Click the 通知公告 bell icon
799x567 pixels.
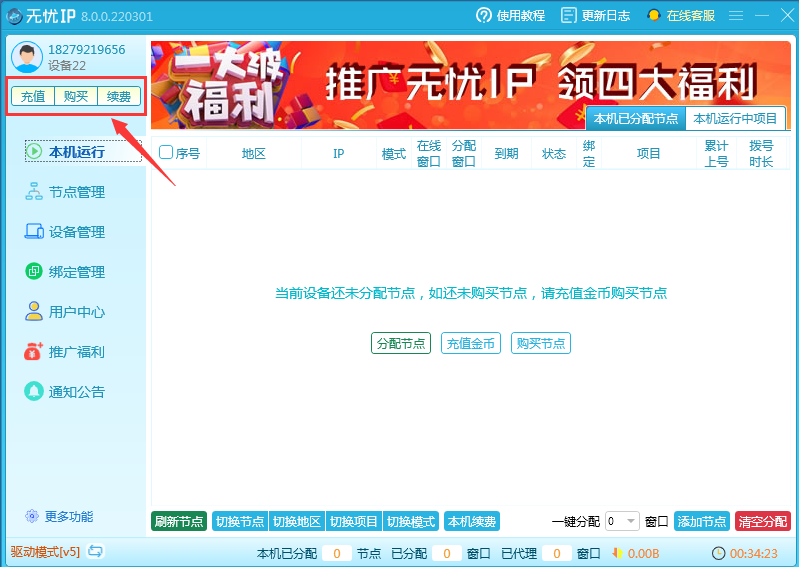(x=34, y=391)
